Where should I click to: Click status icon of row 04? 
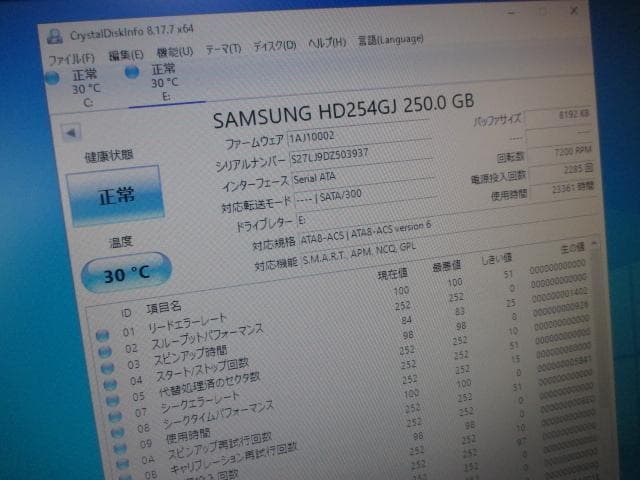tap(111, 384)
